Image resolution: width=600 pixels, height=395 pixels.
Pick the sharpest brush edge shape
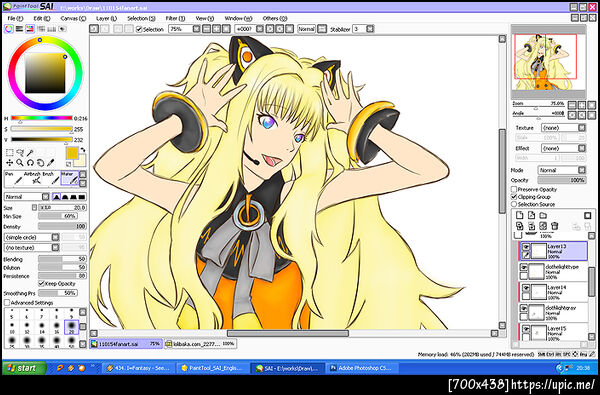pyautogui.click(x=57, y=197)
